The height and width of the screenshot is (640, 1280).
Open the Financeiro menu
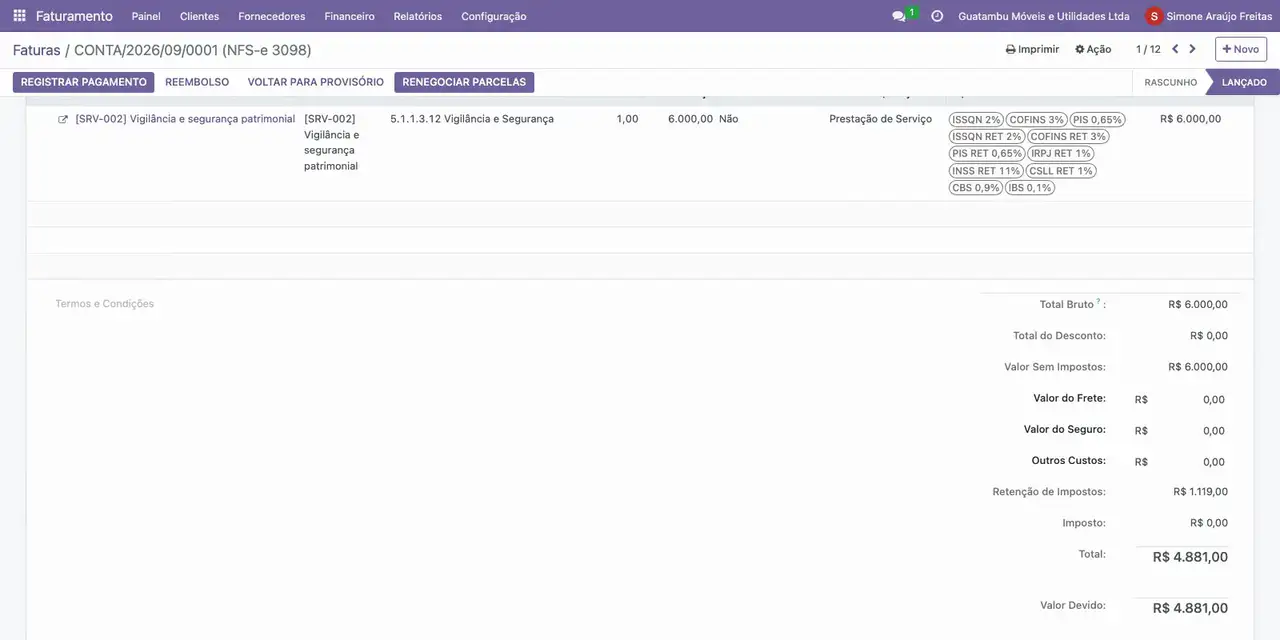click(x=349, y=16)
